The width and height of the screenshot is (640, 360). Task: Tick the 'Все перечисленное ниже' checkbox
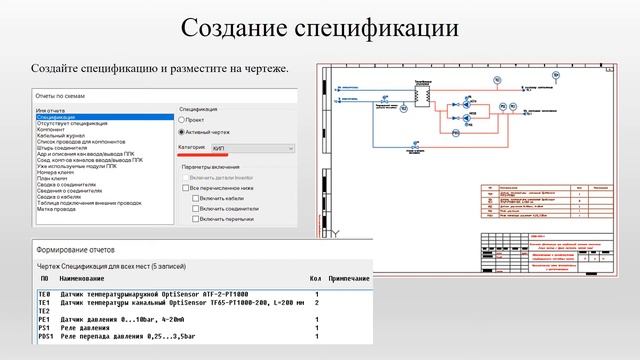pos(186,188)
